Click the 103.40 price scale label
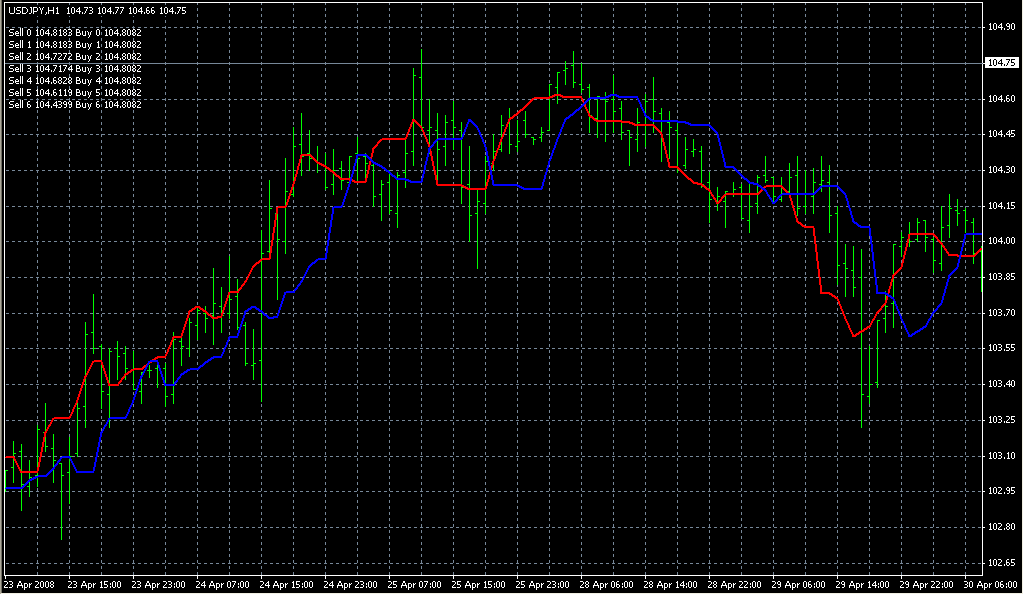Image resolution: width=1024 pixels, height=594 pixels. (1001, 385)
